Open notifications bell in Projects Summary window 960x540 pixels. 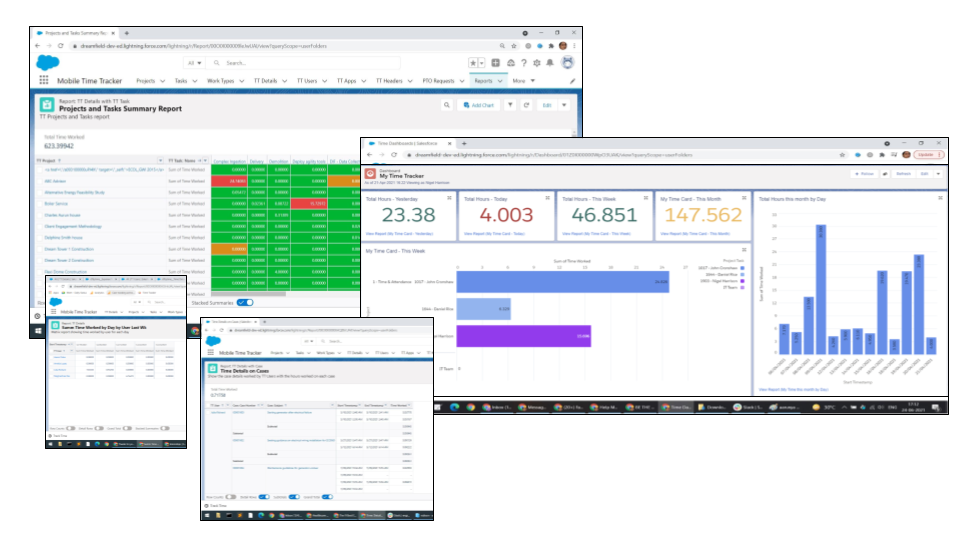pyautogui.click(x=550, y=62)
